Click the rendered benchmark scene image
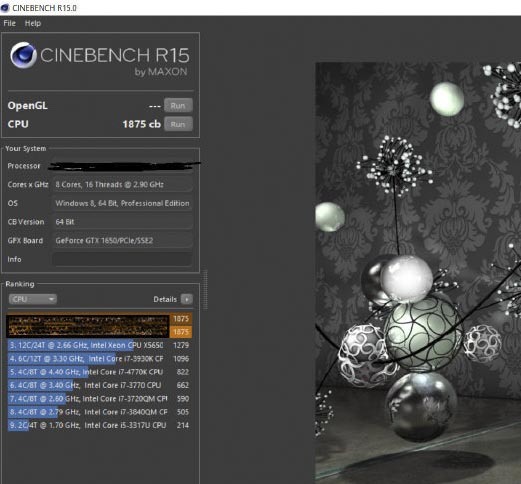 tap(418, 273)
